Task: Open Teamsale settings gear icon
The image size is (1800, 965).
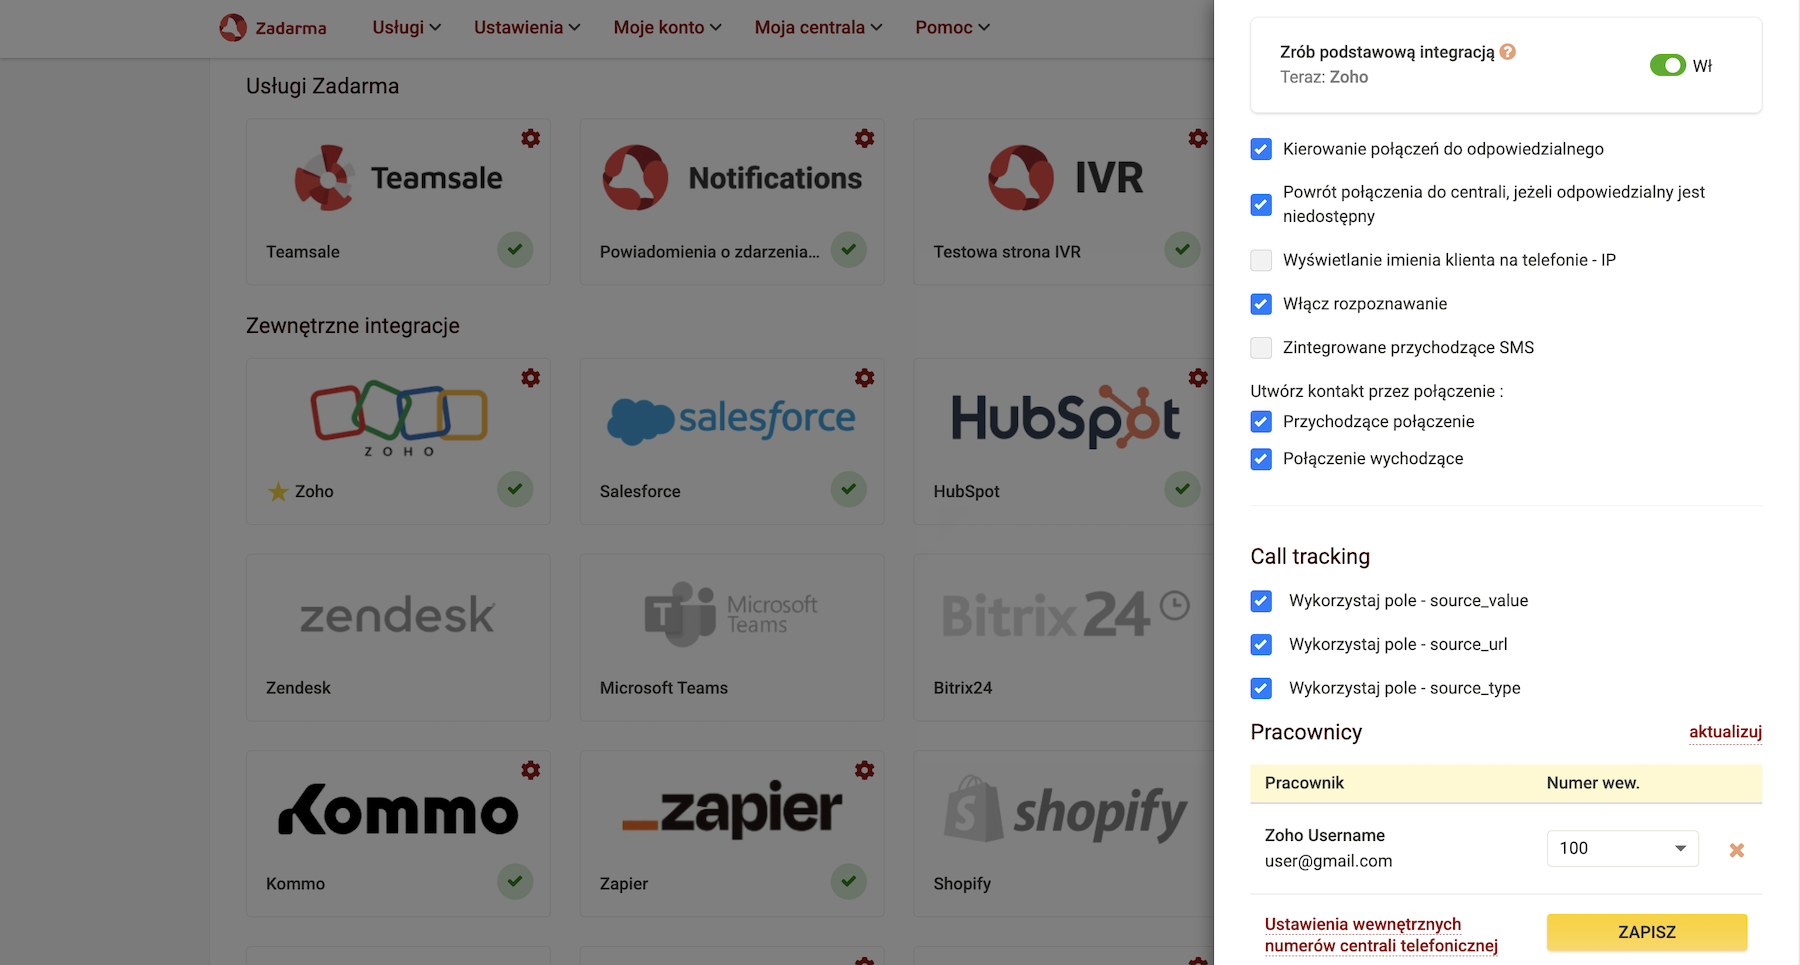Action: coord(531,138)
